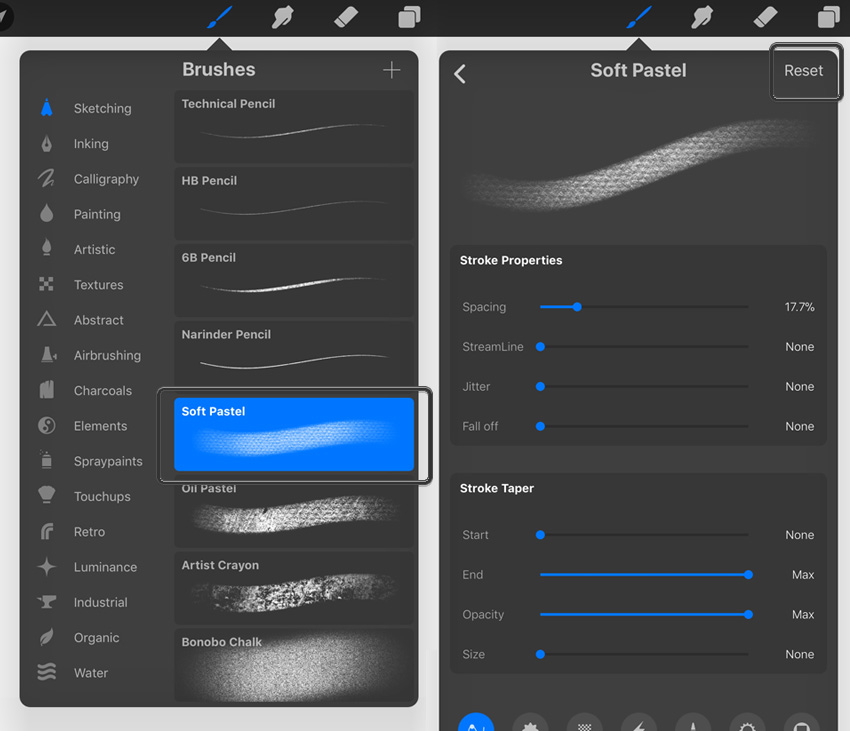Select the eraser tool above Soft Pastel settings

765,17
